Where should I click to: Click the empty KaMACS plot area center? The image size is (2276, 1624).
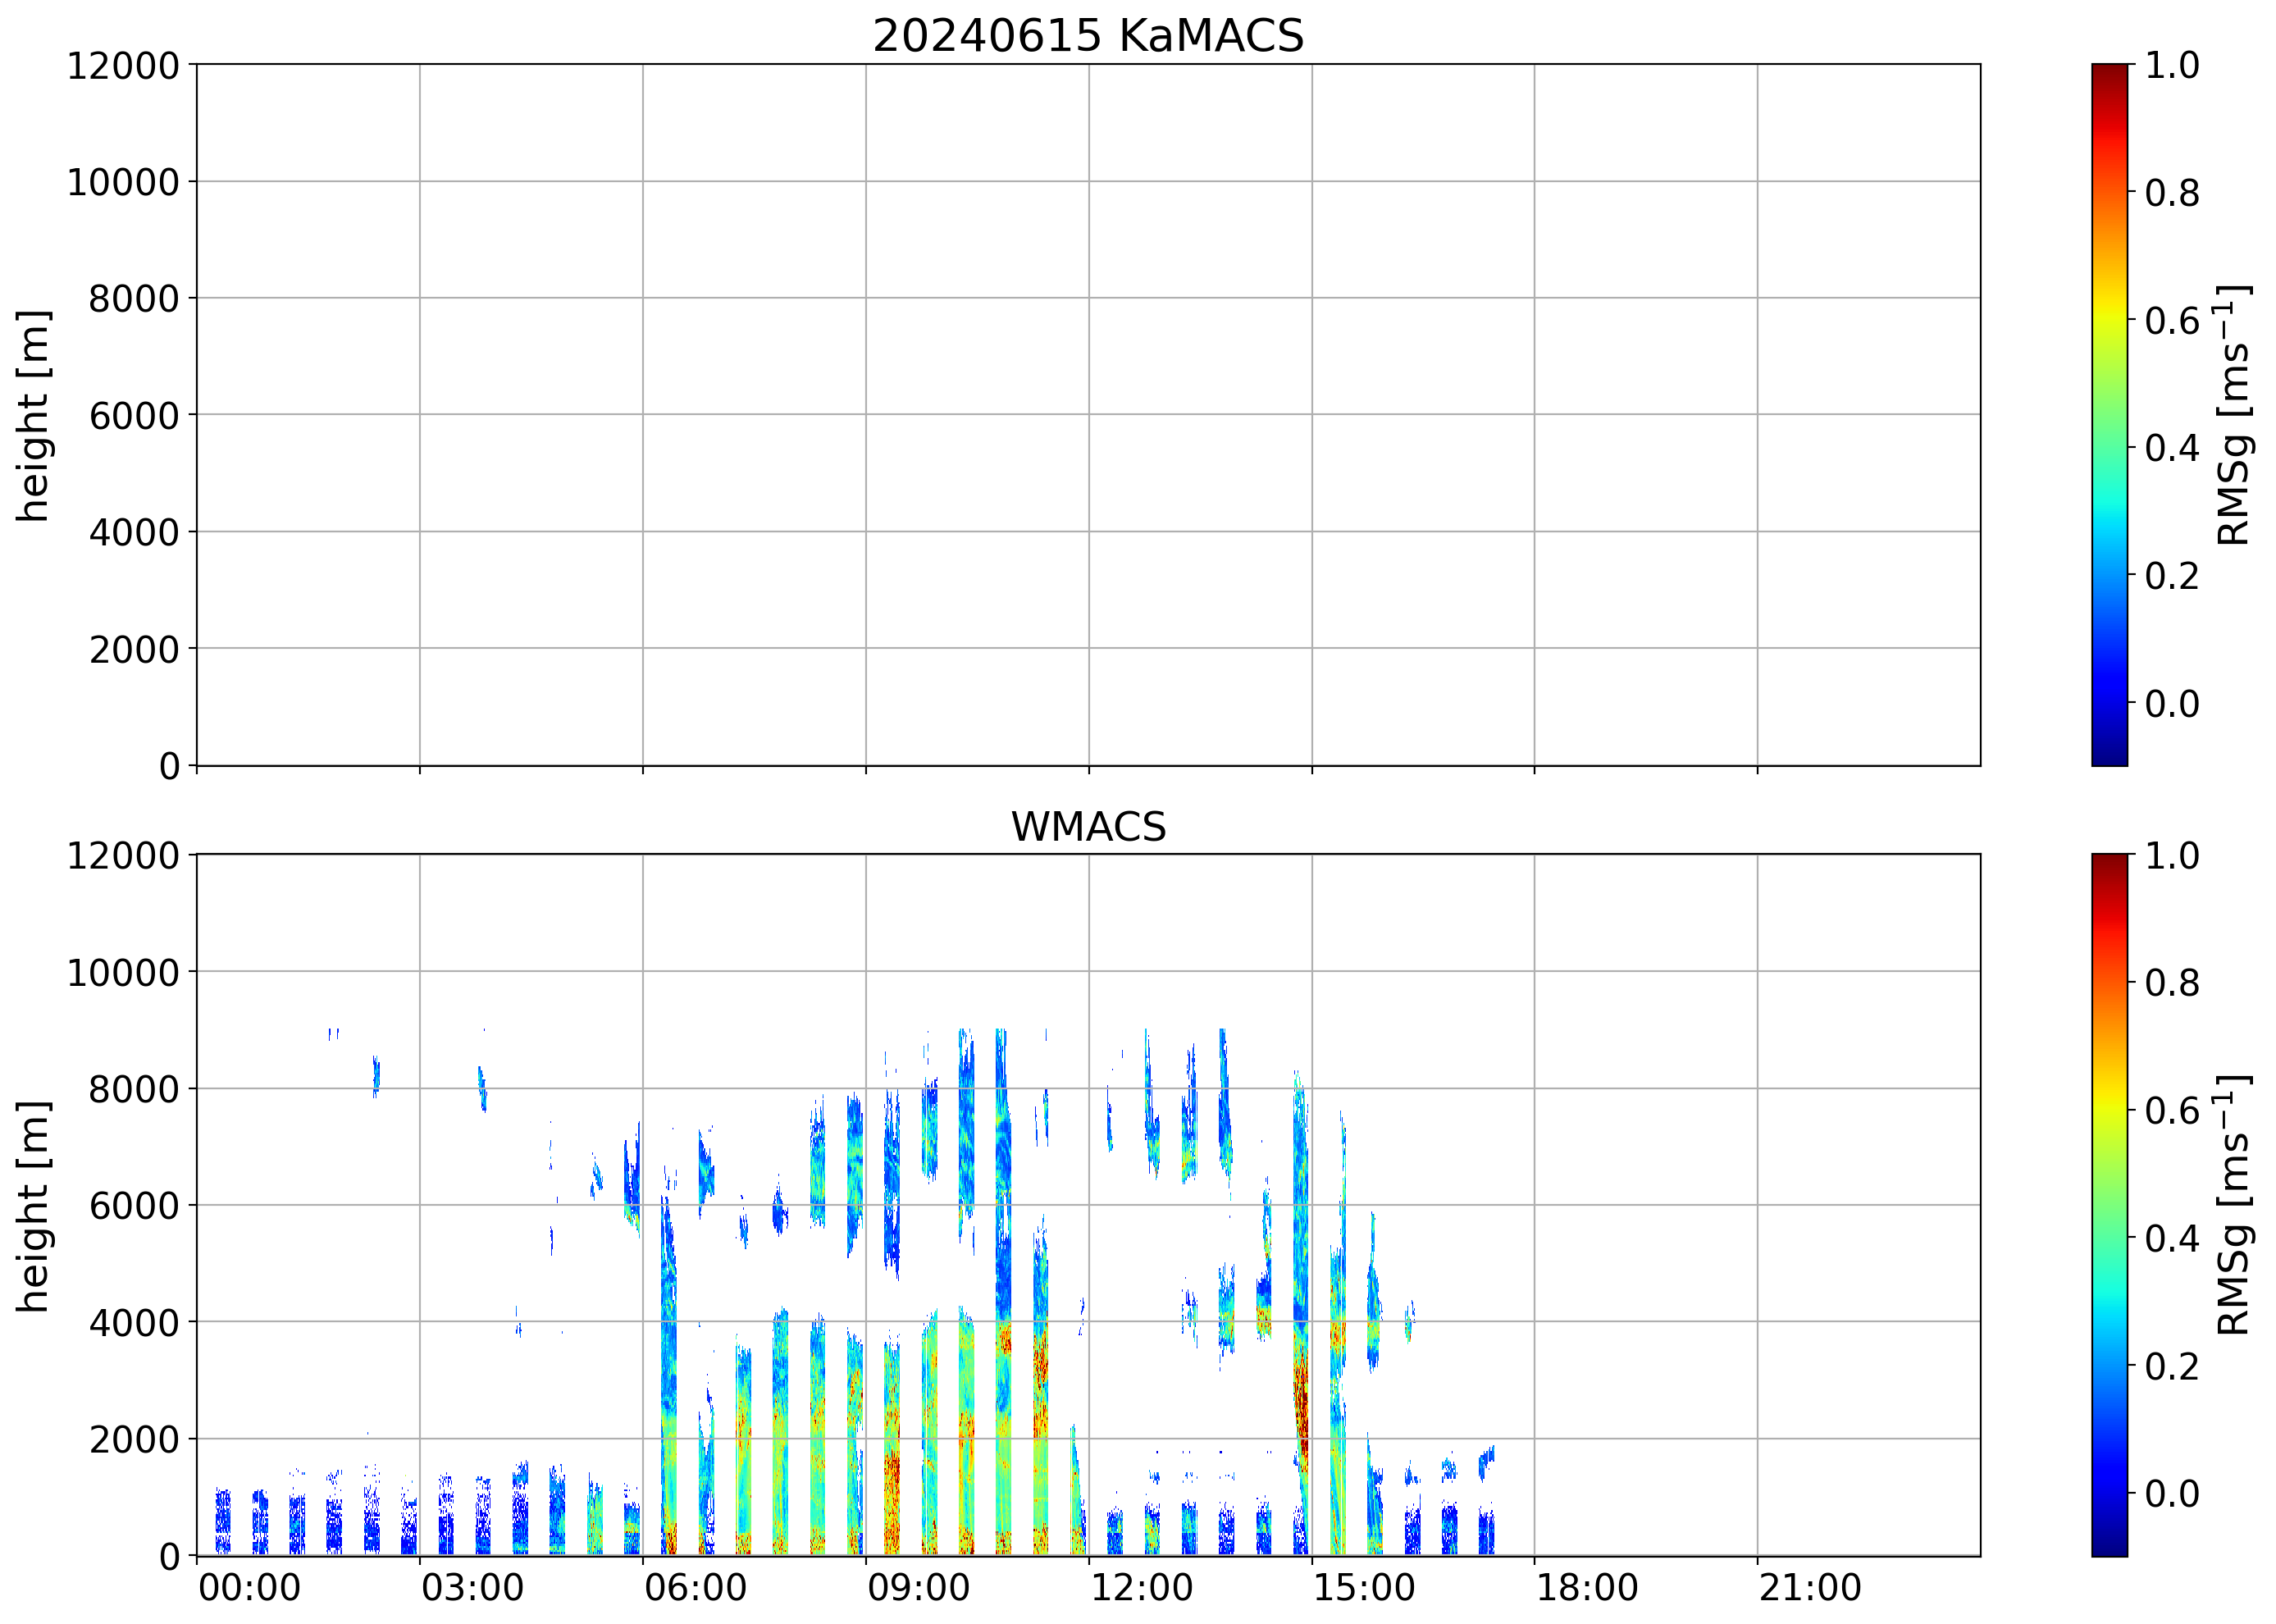[1088, 415]
